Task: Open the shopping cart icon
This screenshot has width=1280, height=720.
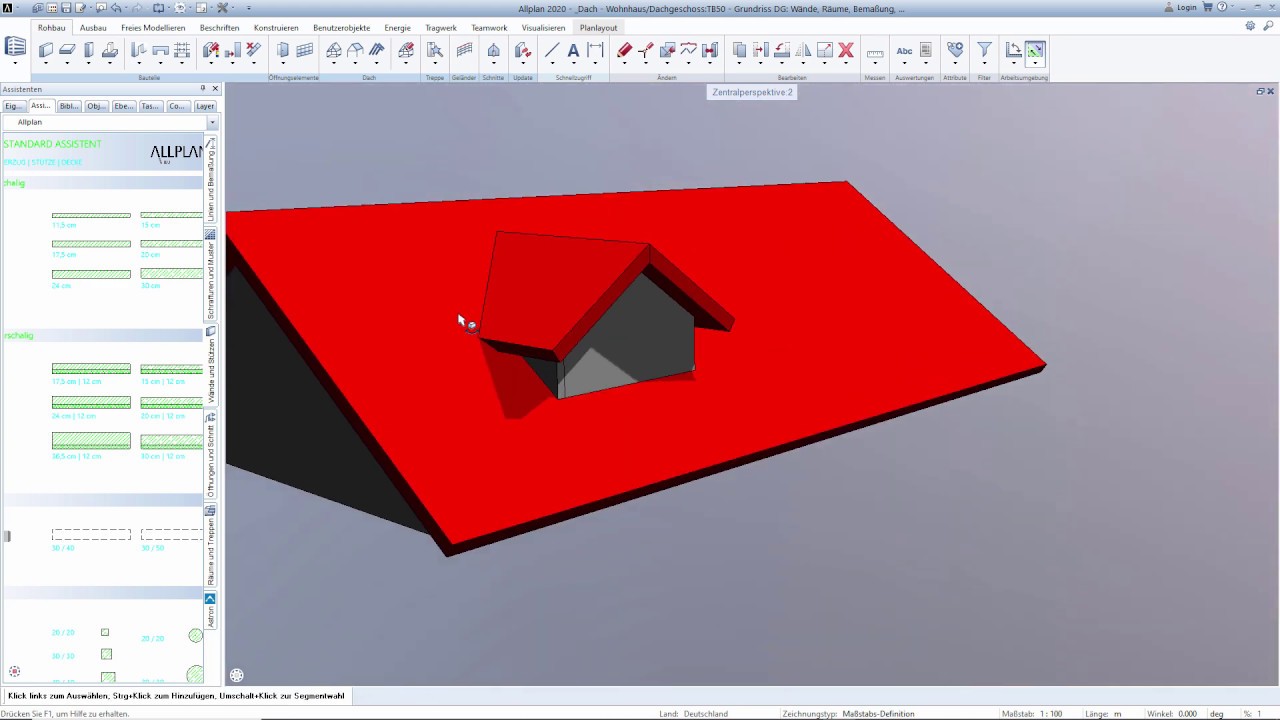Action: 1207,7
